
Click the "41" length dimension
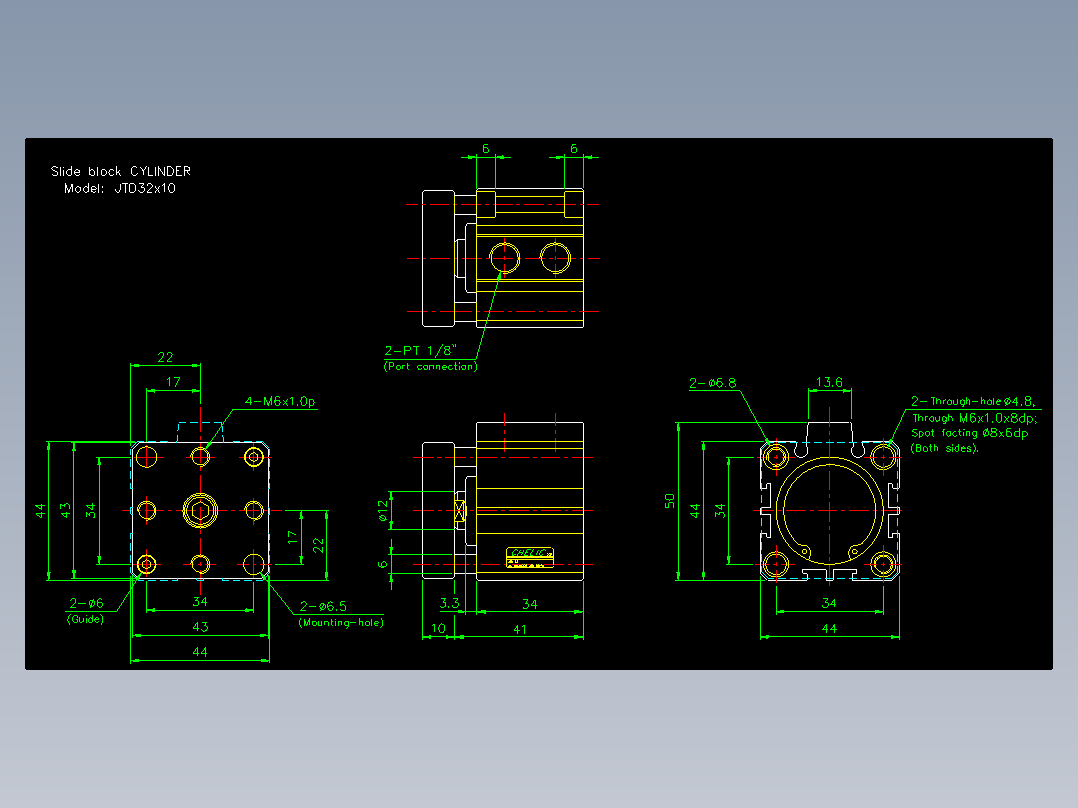tap(520, 629)
